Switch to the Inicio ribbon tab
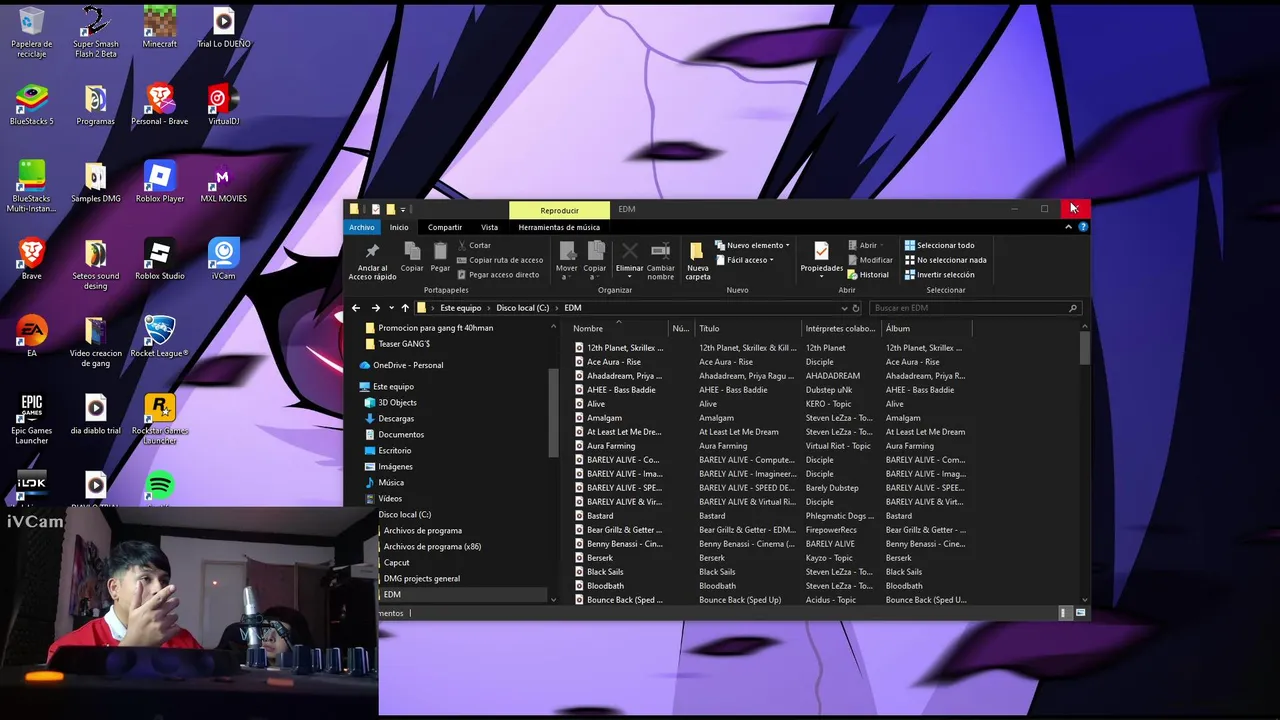The height and width of the screenshot is (720, 1280). [399, 227]
